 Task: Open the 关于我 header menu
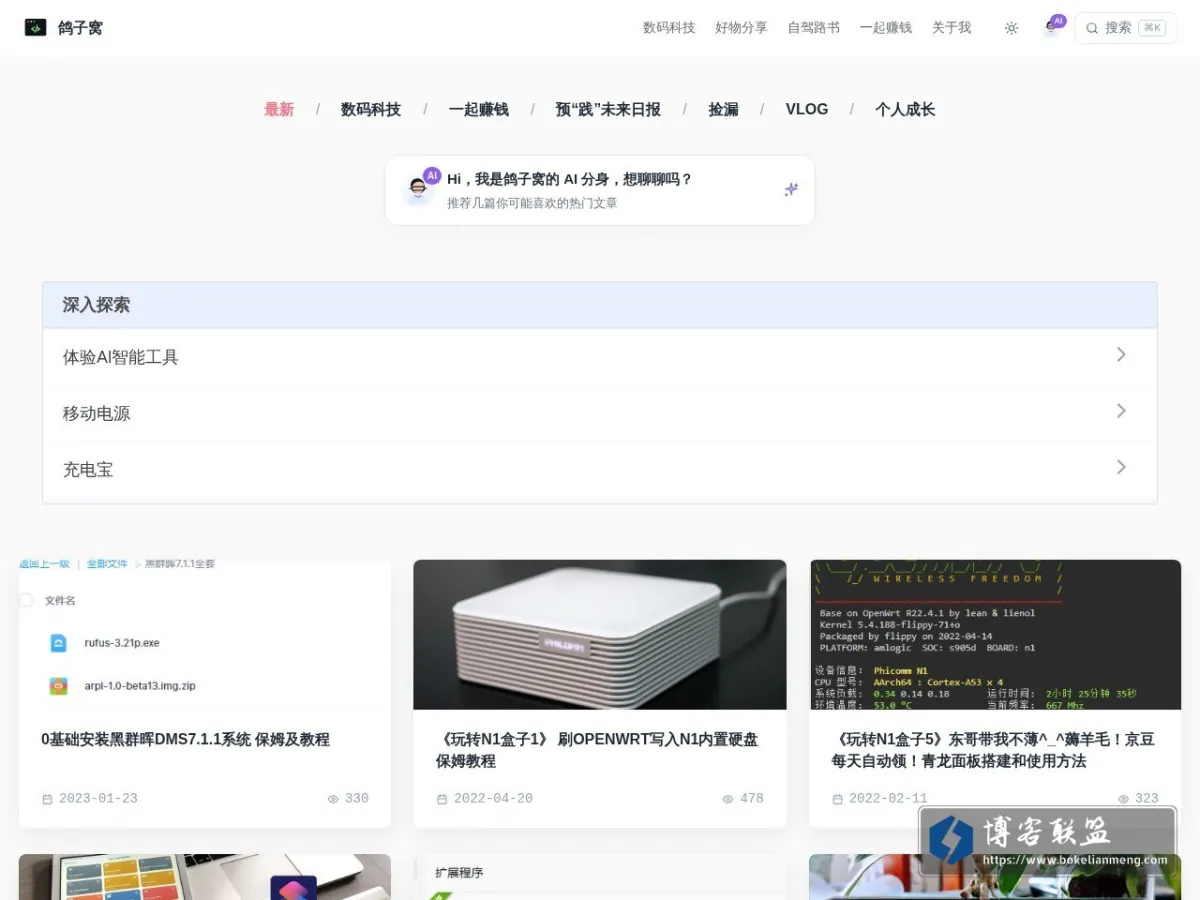[952, 28]
